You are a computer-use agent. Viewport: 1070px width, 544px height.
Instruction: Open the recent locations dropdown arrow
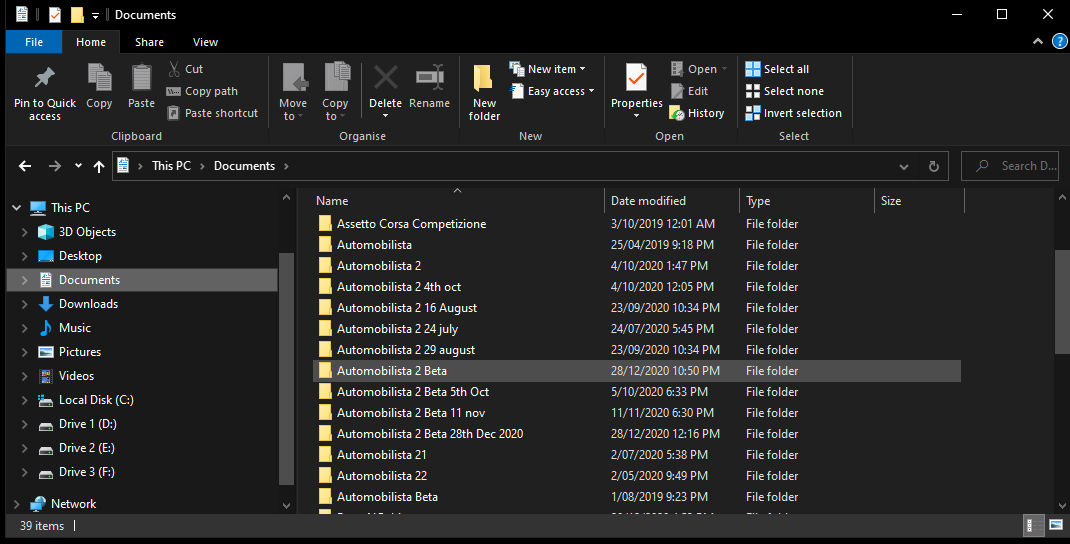pos(78,166)
